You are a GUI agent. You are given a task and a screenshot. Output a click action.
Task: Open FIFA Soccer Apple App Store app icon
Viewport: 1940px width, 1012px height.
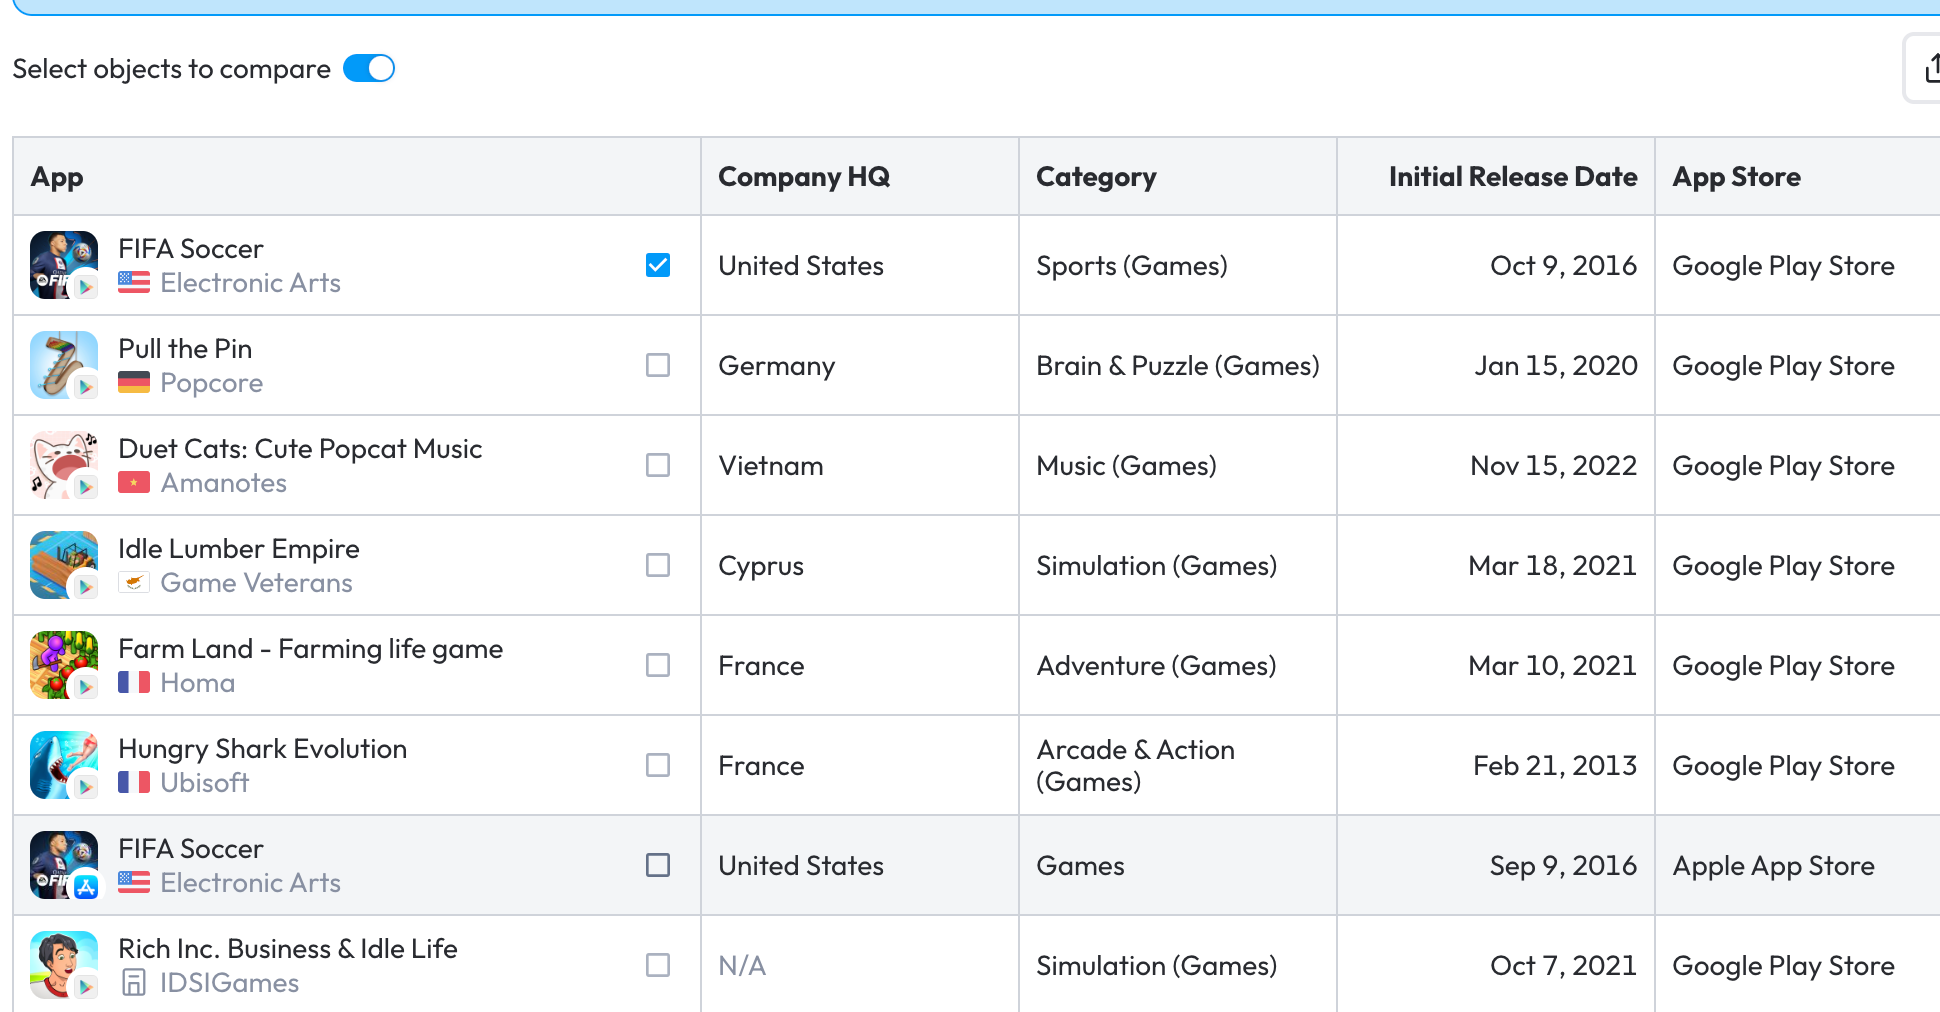[x=64, y=865]
